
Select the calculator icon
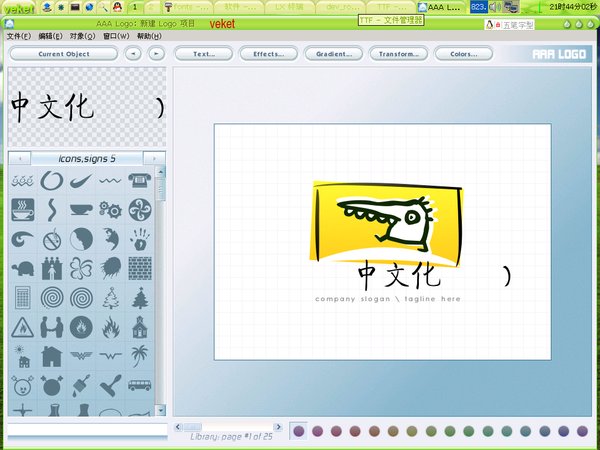point(22,297)
